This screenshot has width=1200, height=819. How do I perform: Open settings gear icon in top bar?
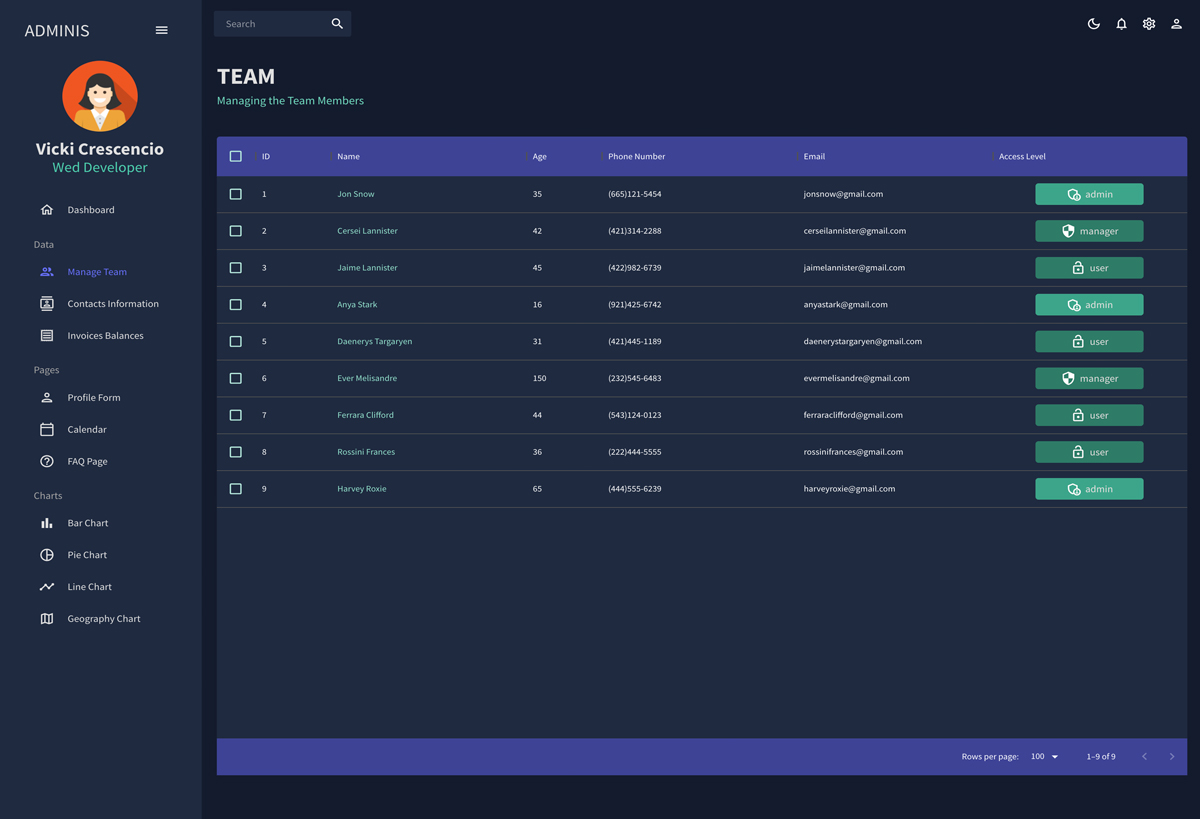point(1149,24)
